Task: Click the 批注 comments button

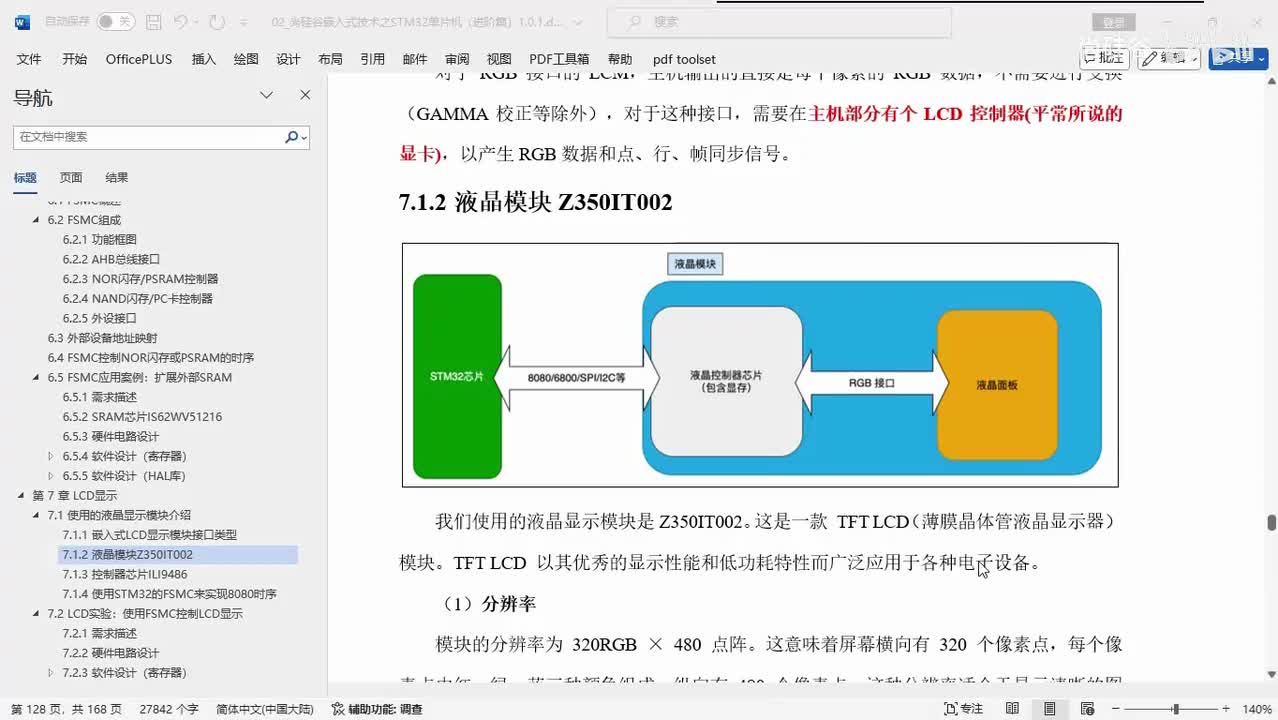Action: click(1104, 58)
